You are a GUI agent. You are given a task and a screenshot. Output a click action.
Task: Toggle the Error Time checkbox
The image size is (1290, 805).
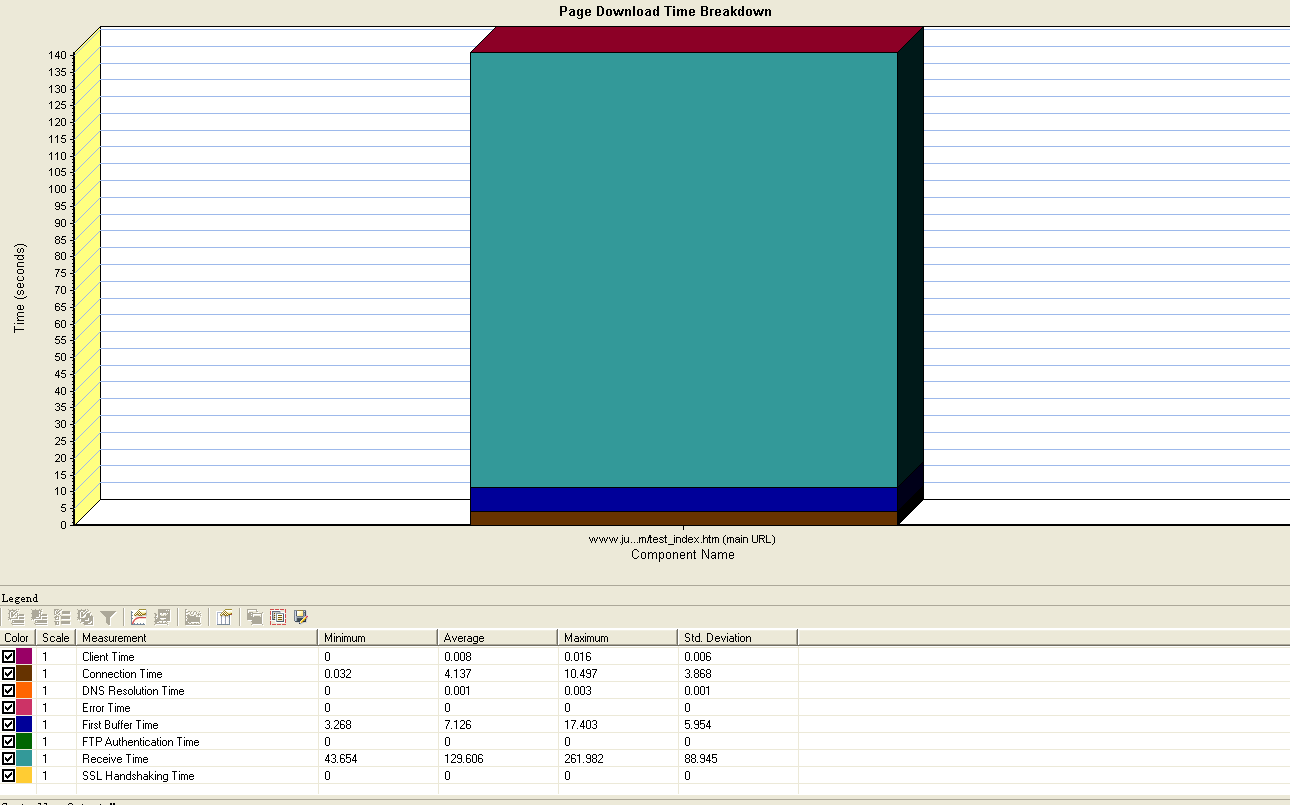click(x=9, y=707)
